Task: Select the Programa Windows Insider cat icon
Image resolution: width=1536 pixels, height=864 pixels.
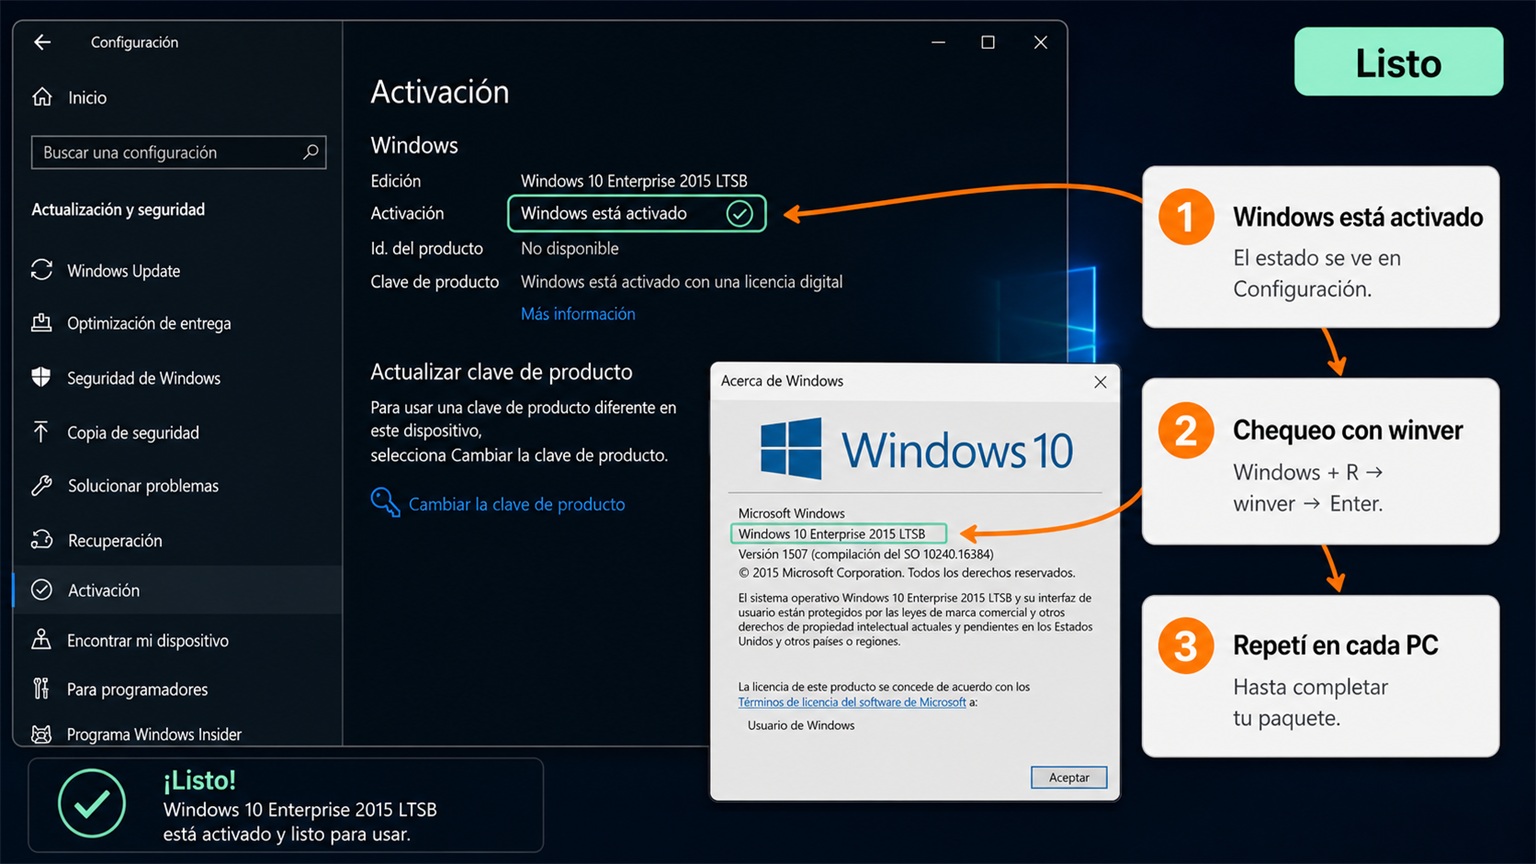Action: point(41,734)
